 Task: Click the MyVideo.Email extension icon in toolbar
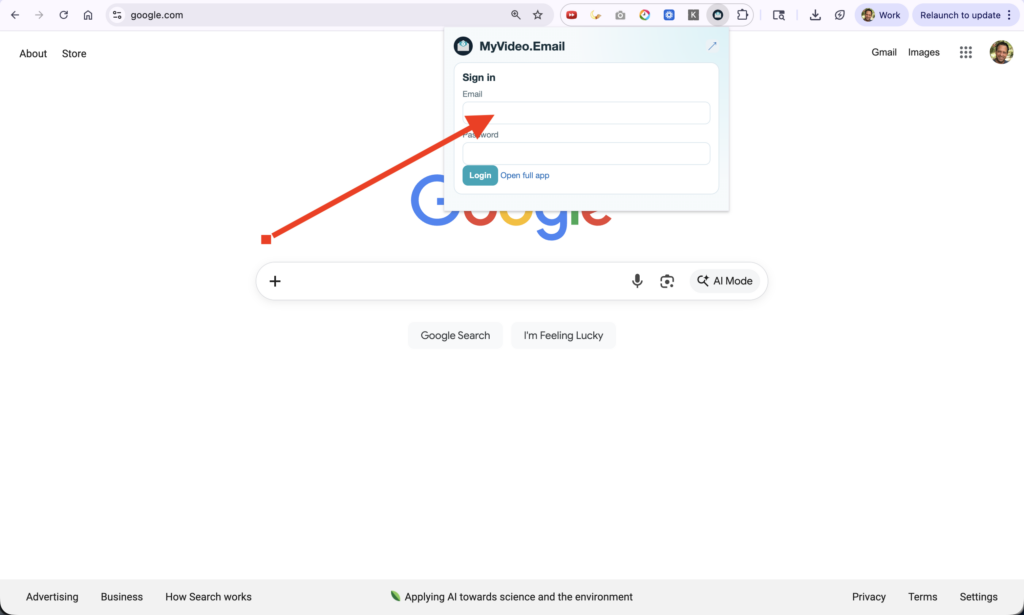point(717,15)
